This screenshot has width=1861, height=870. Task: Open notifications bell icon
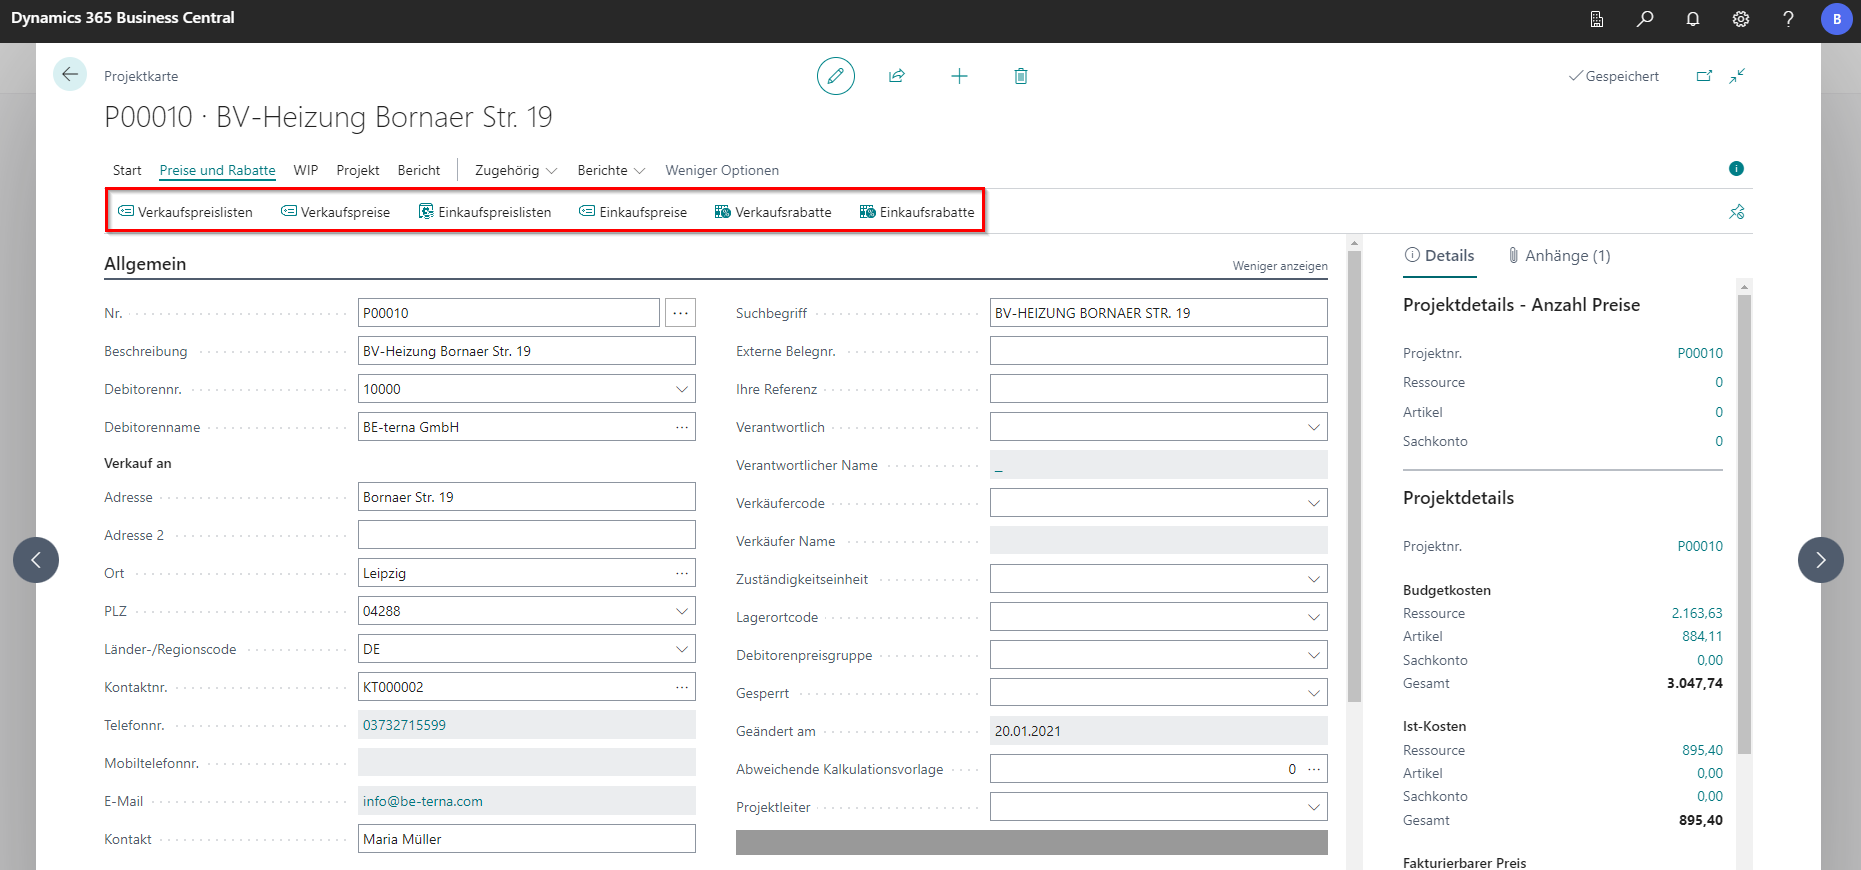coord(1693,19)
